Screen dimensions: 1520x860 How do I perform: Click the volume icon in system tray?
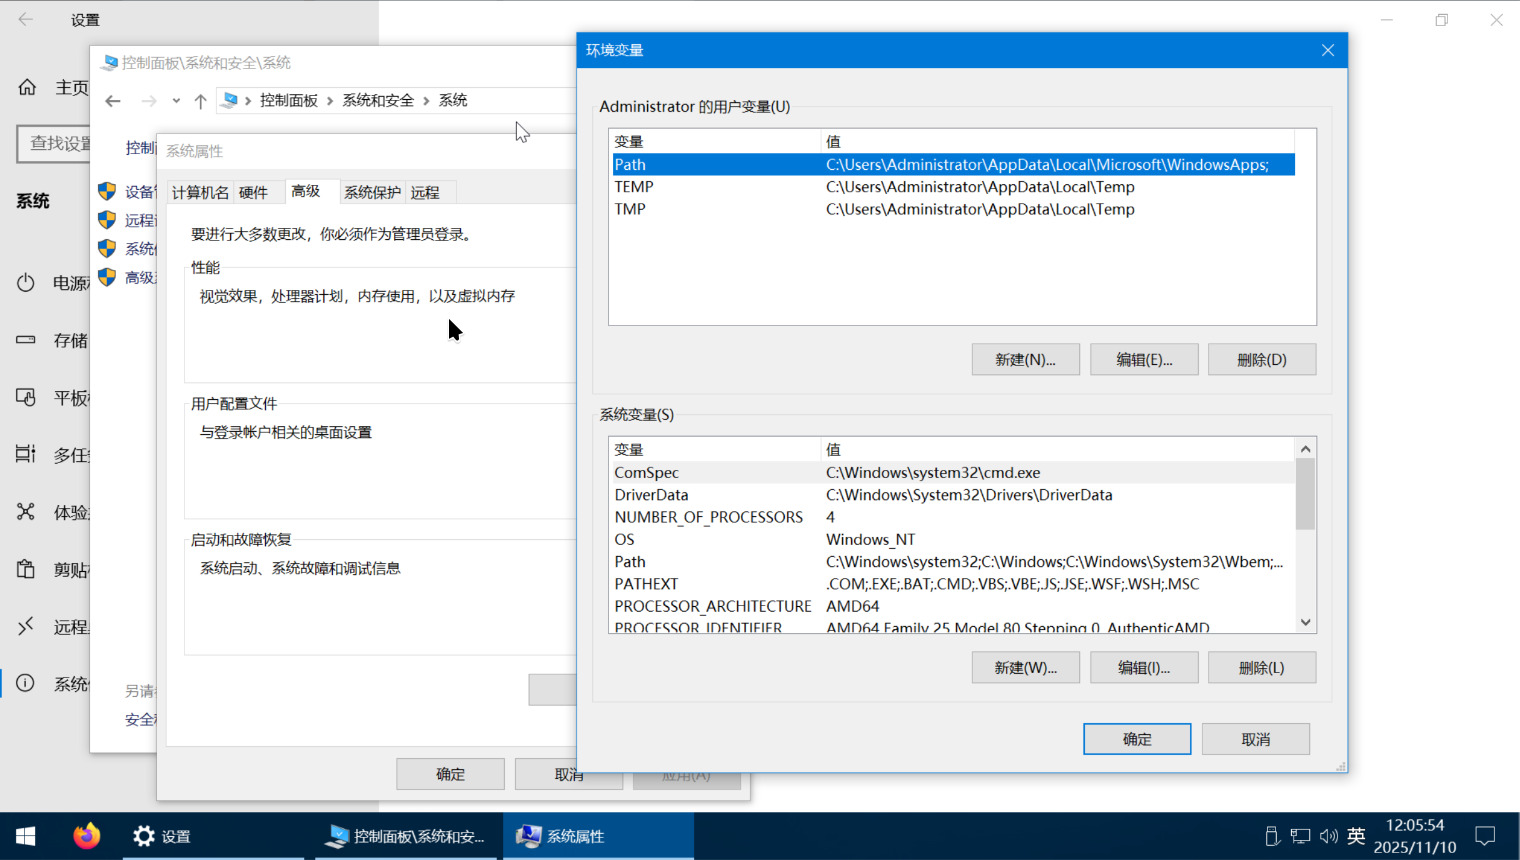point(1328,836)
